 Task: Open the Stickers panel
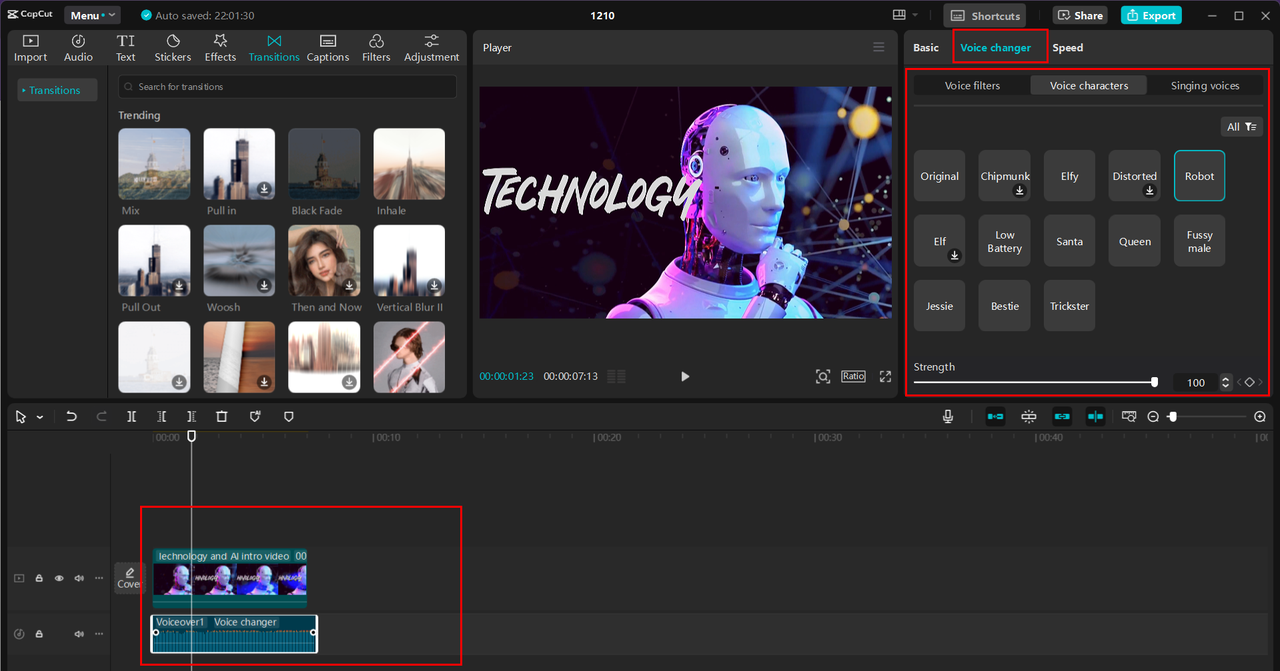[173, 48]
